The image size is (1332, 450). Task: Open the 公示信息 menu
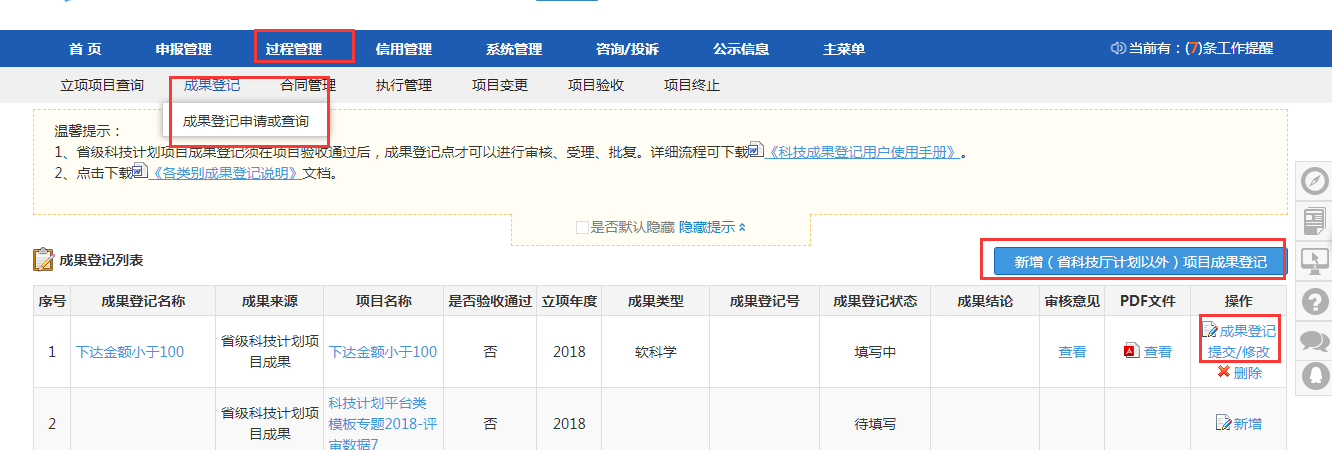(x=741, y=49)
